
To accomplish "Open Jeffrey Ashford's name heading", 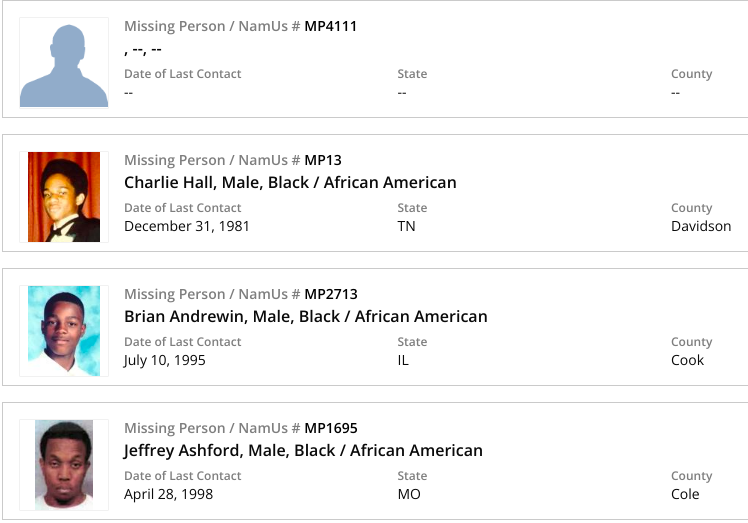I will (303, 451).
